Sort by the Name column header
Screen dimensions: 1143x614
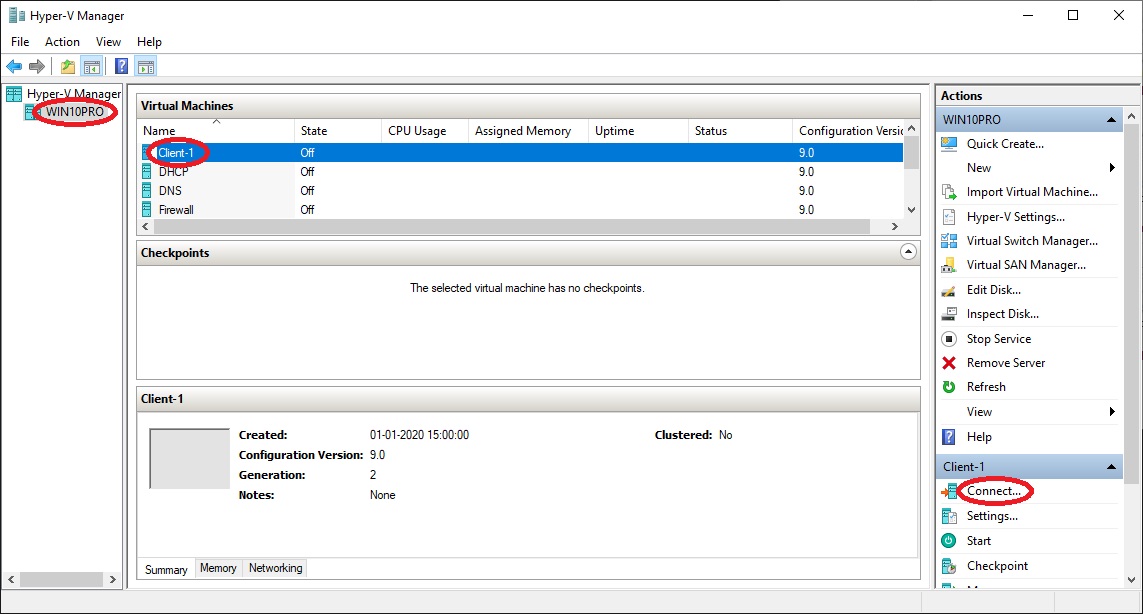click(216, 131)
